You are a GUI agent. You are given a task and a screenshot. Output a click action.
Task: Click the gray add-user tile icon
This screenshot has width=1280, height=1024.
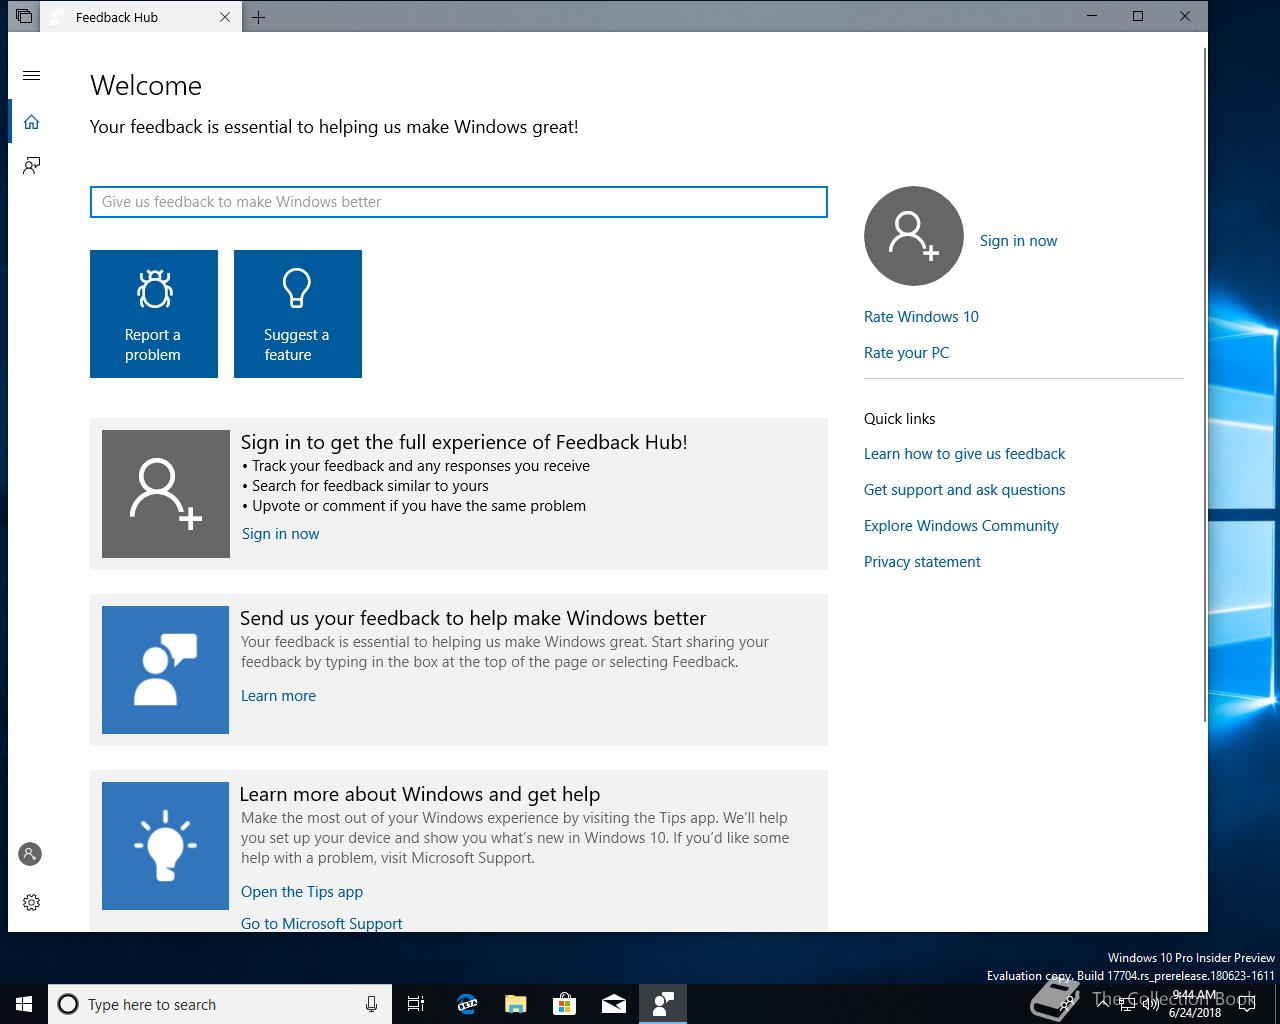(x=166, y=494)
